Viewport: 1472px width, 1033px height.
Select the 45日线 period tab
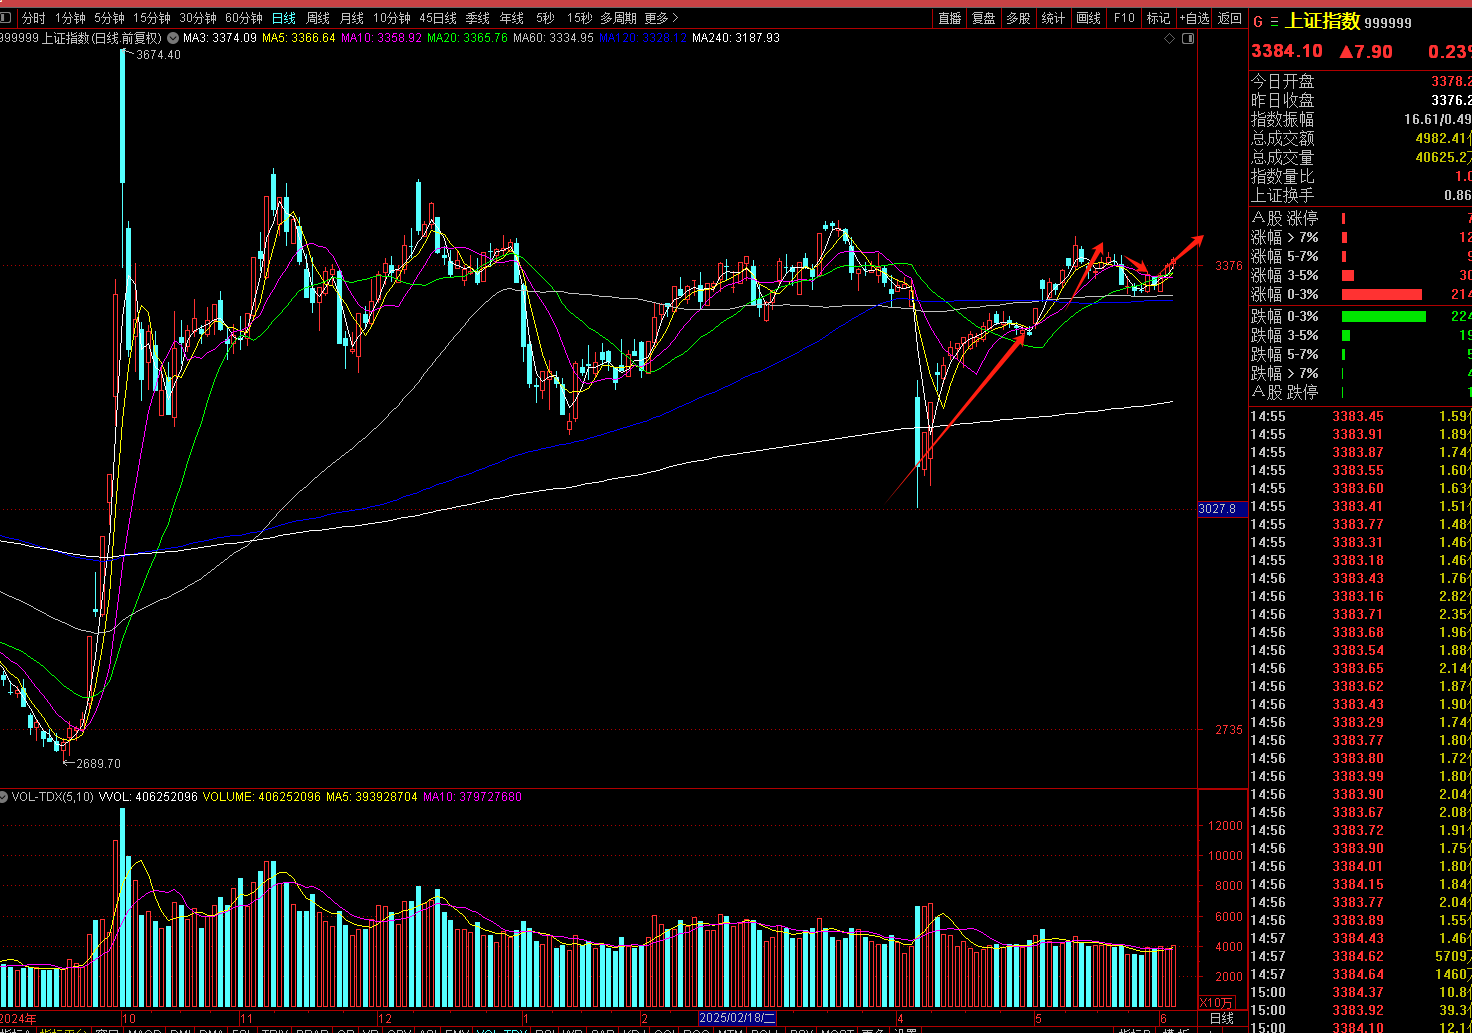click(x=438, y=18)
